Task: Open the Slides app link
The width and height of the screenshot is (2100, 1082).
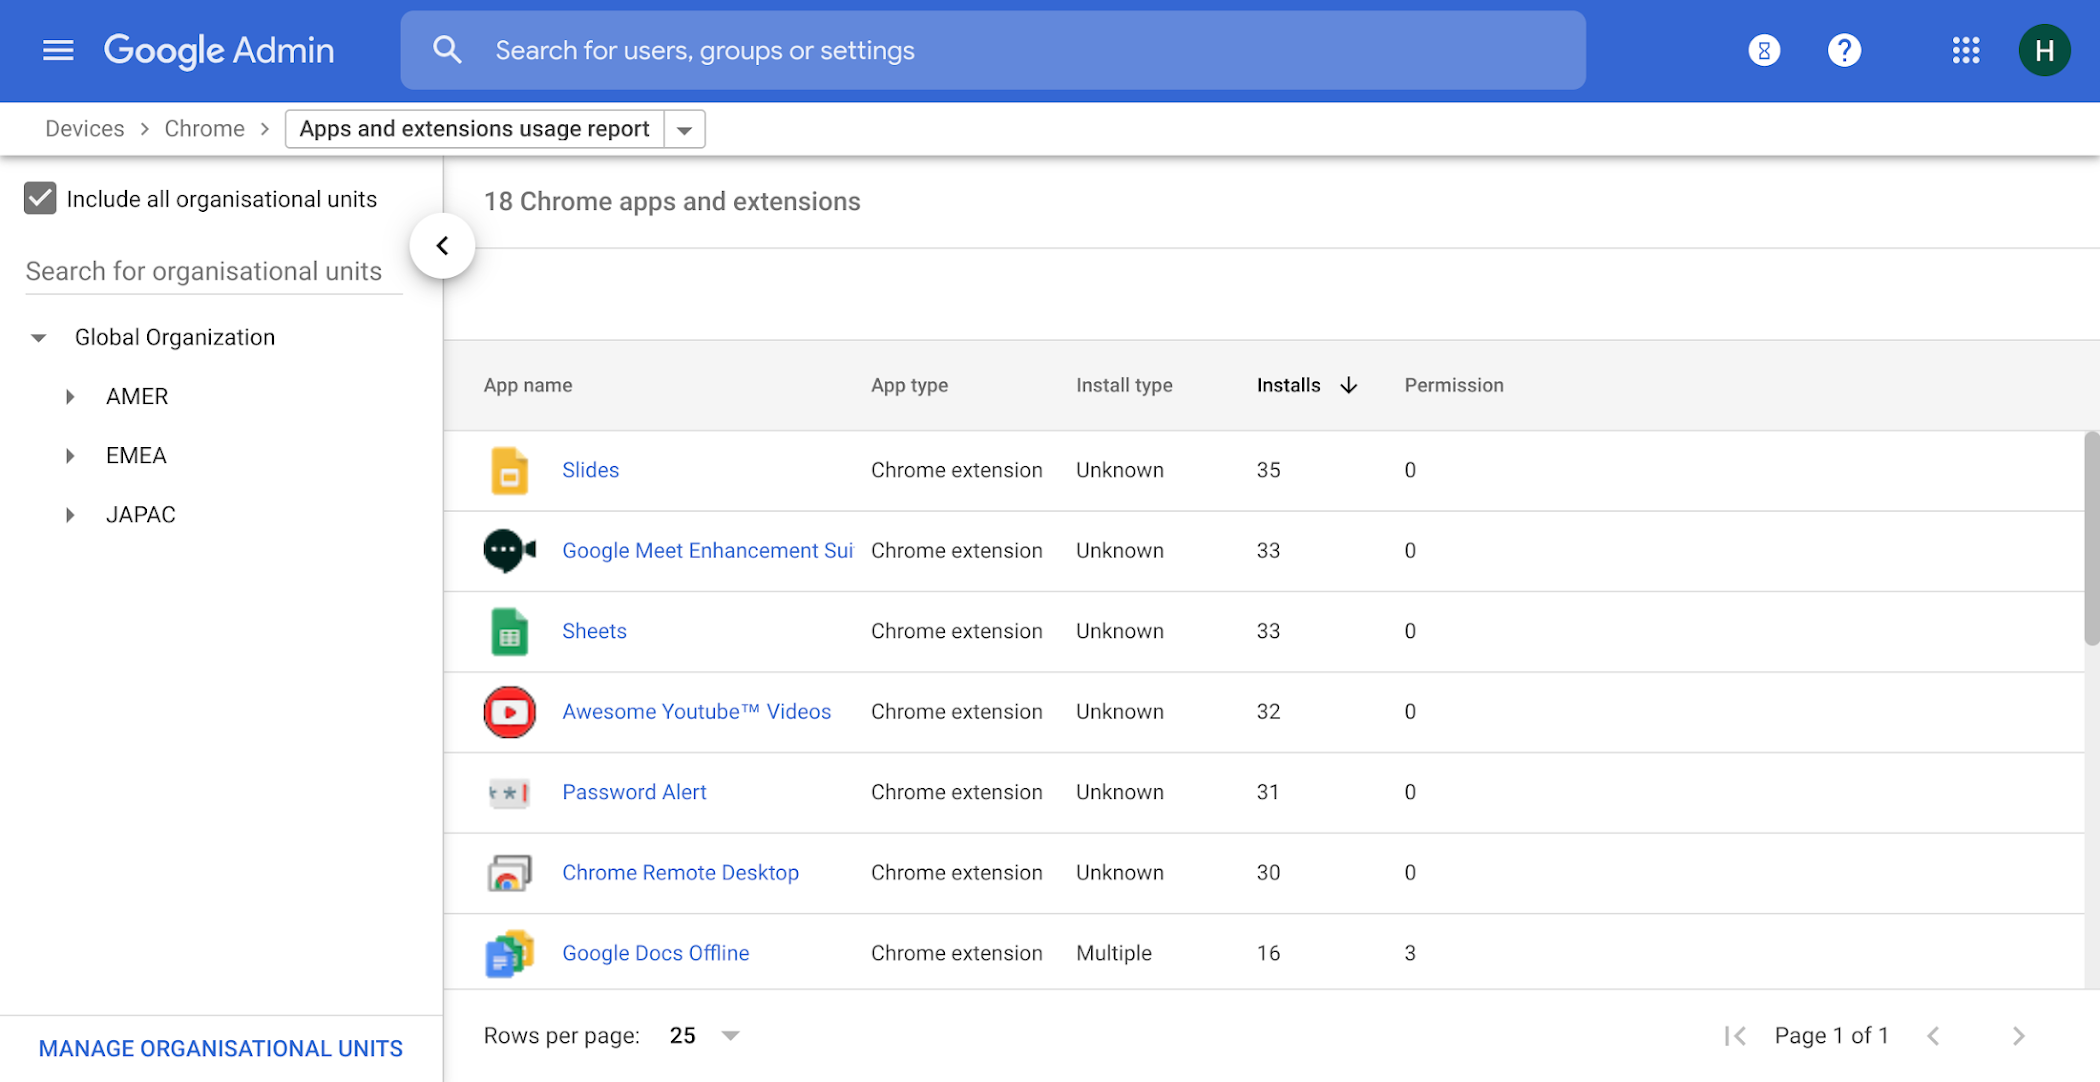Action: tap(590, 470)
